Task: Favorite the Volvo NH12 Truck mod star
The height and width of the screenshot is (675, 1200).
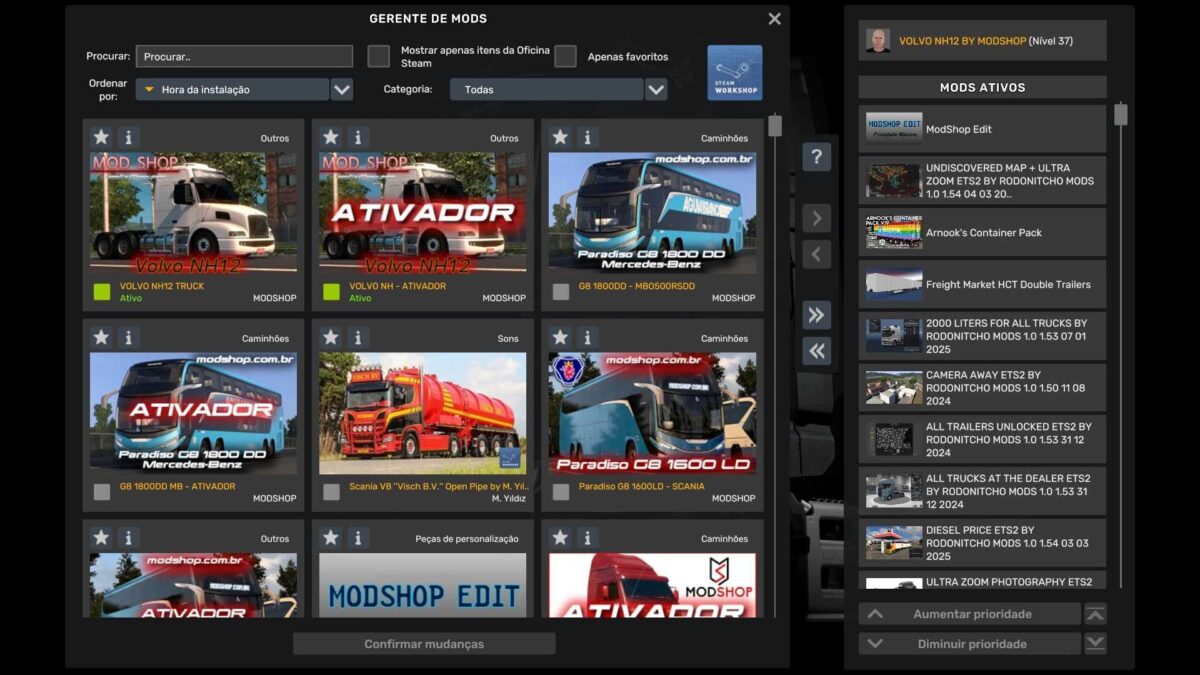Action: pos(101,137)
